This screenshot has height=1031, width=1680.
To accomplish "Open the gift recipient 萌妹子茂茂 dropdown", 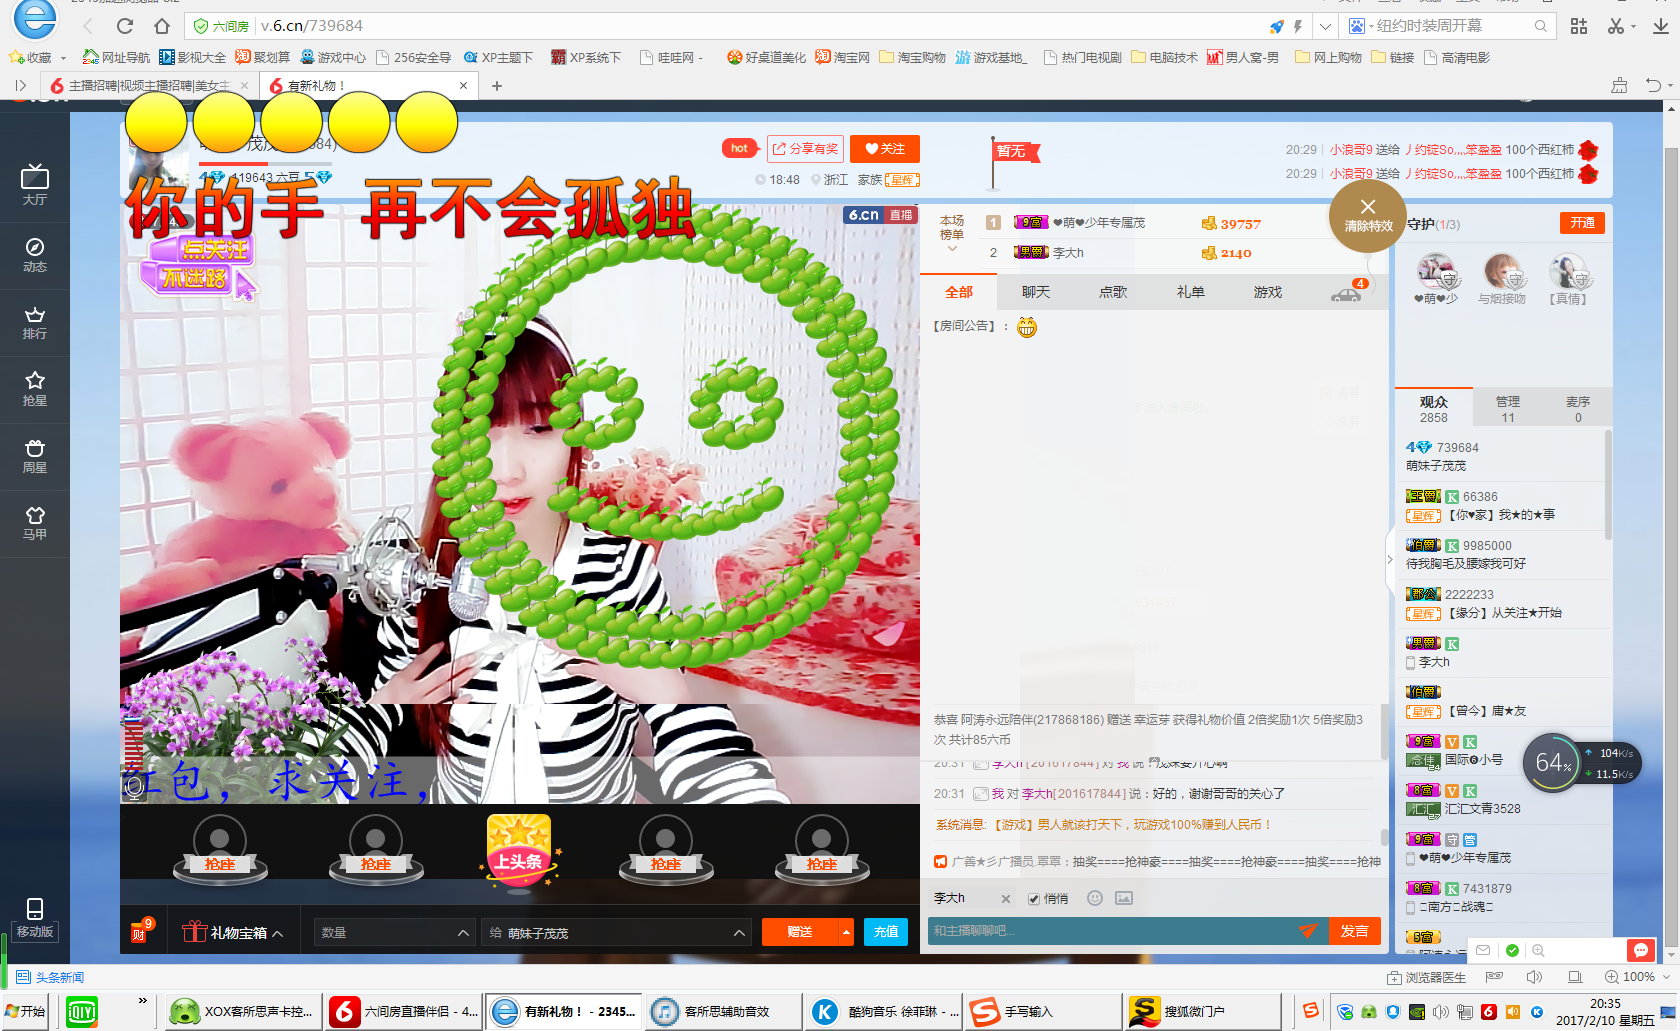I will 616,932.
